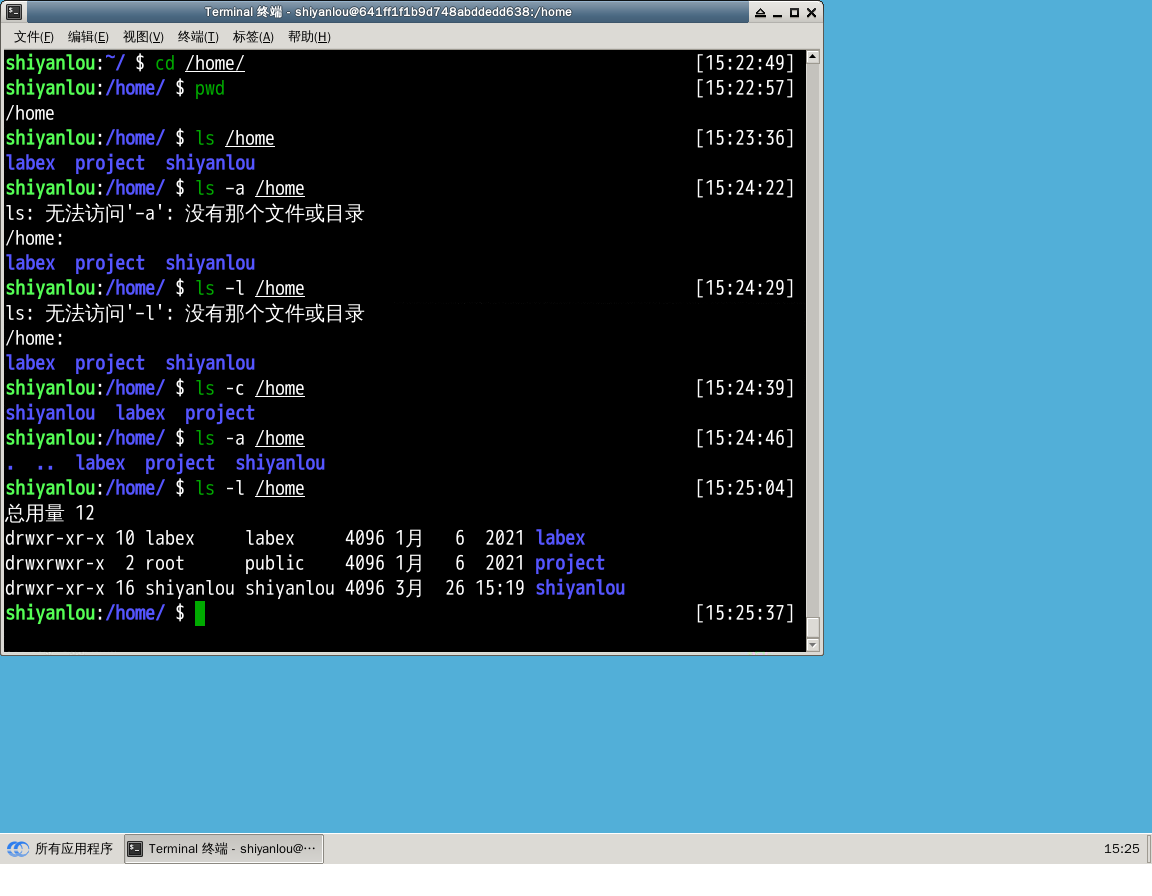Click the underlined /home/ path after cd
The height and width of the screenshot is (896, 1152).
click(x=215, y=63)
